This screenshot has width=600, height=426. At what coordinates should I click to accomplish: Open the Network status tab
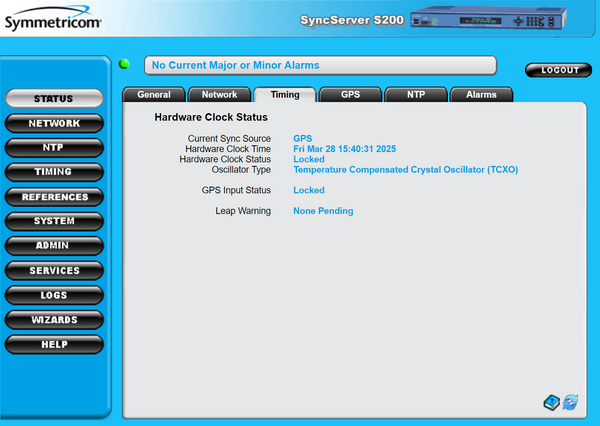[219, 95]
